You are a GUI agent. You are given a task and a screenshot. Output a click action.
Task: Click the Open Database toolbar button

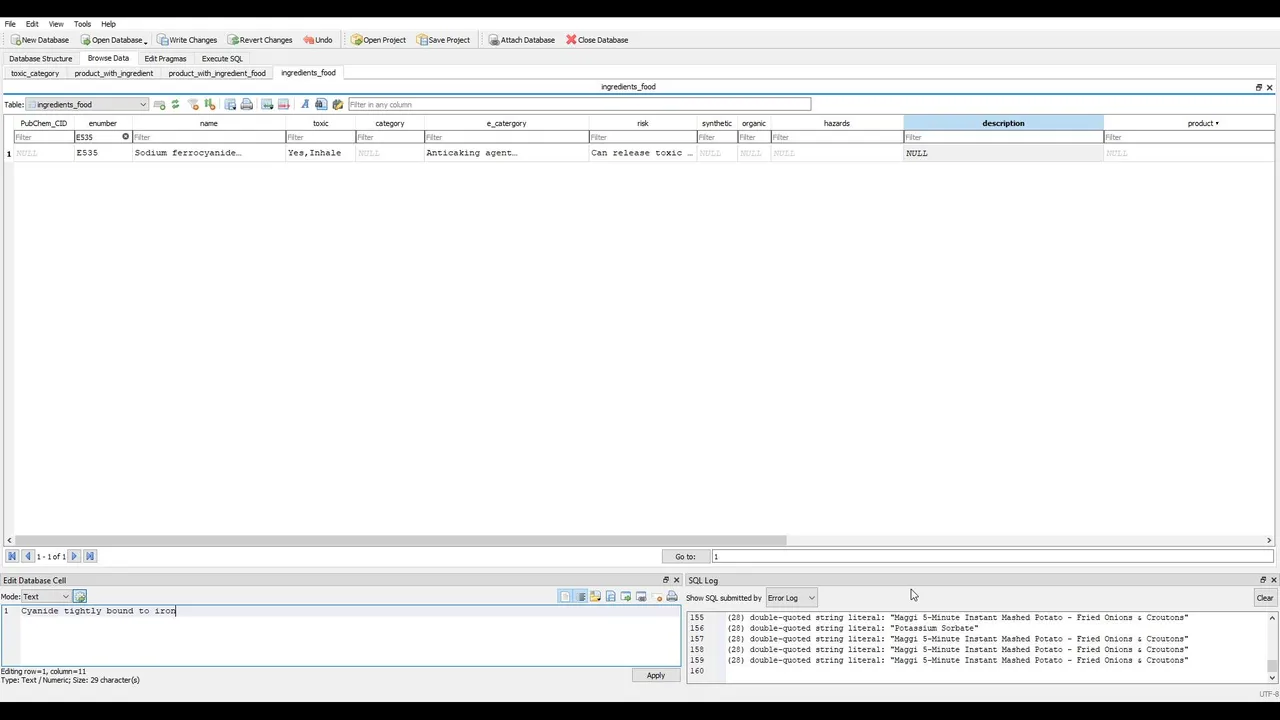pos(110,40)
